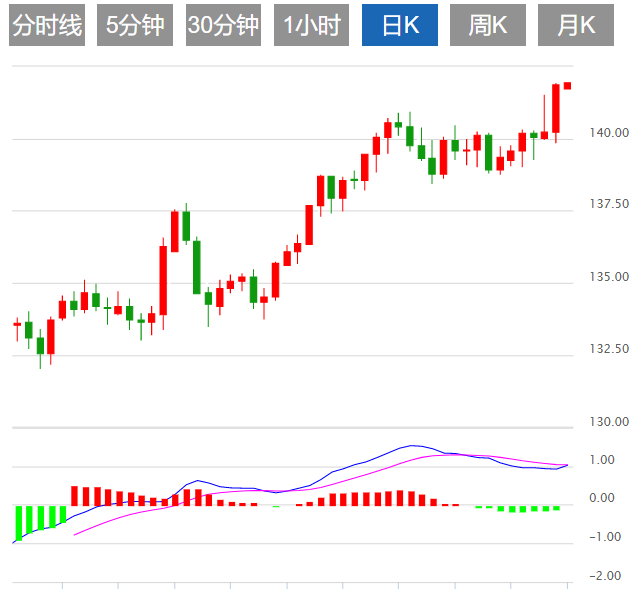The height and width of the screenshot is (589, 638).
Task: Select the 5分钟 timeframe tab
Action: [x=135, y=25]
